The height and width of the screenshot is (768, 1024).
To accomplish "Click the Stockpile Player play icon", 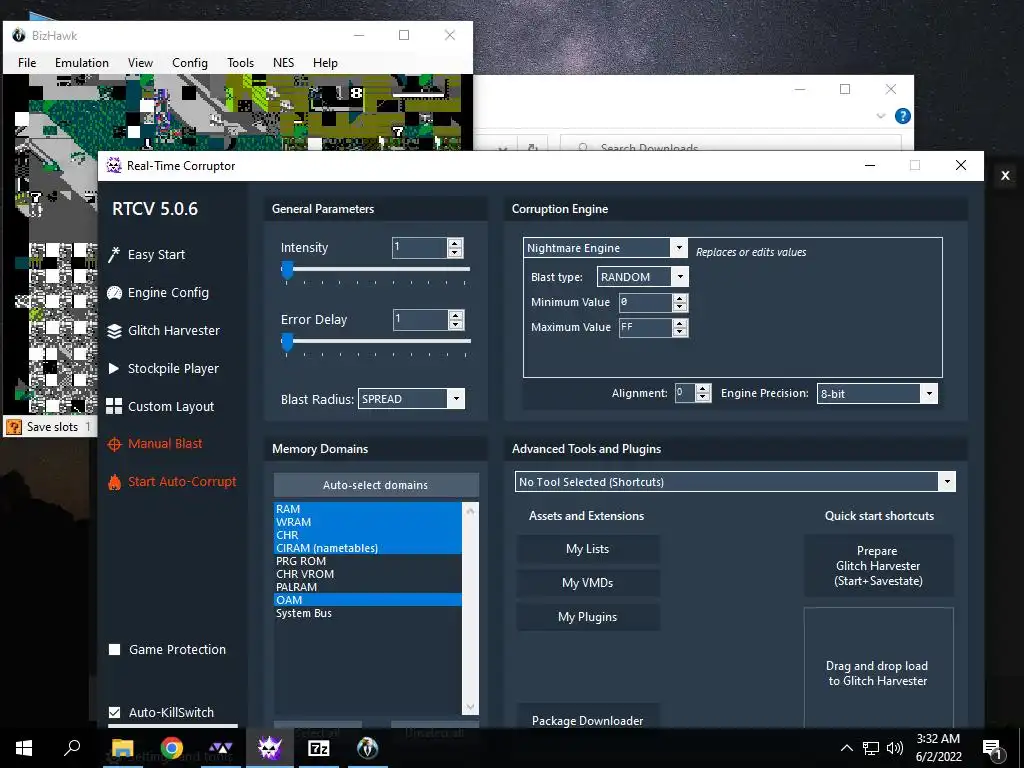I will click(114, 368).
